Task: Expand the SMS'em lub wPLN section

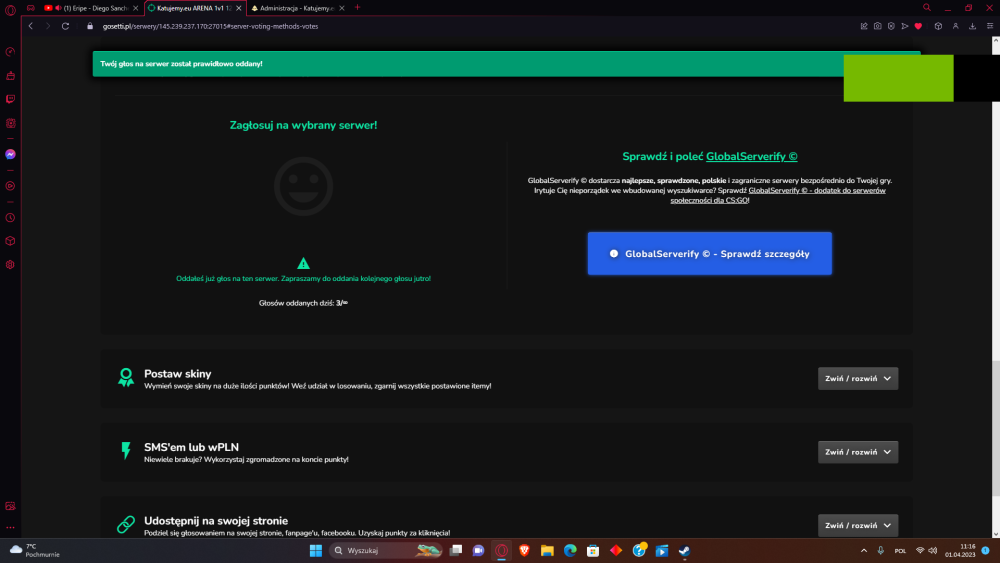Action: coord(858,452)
